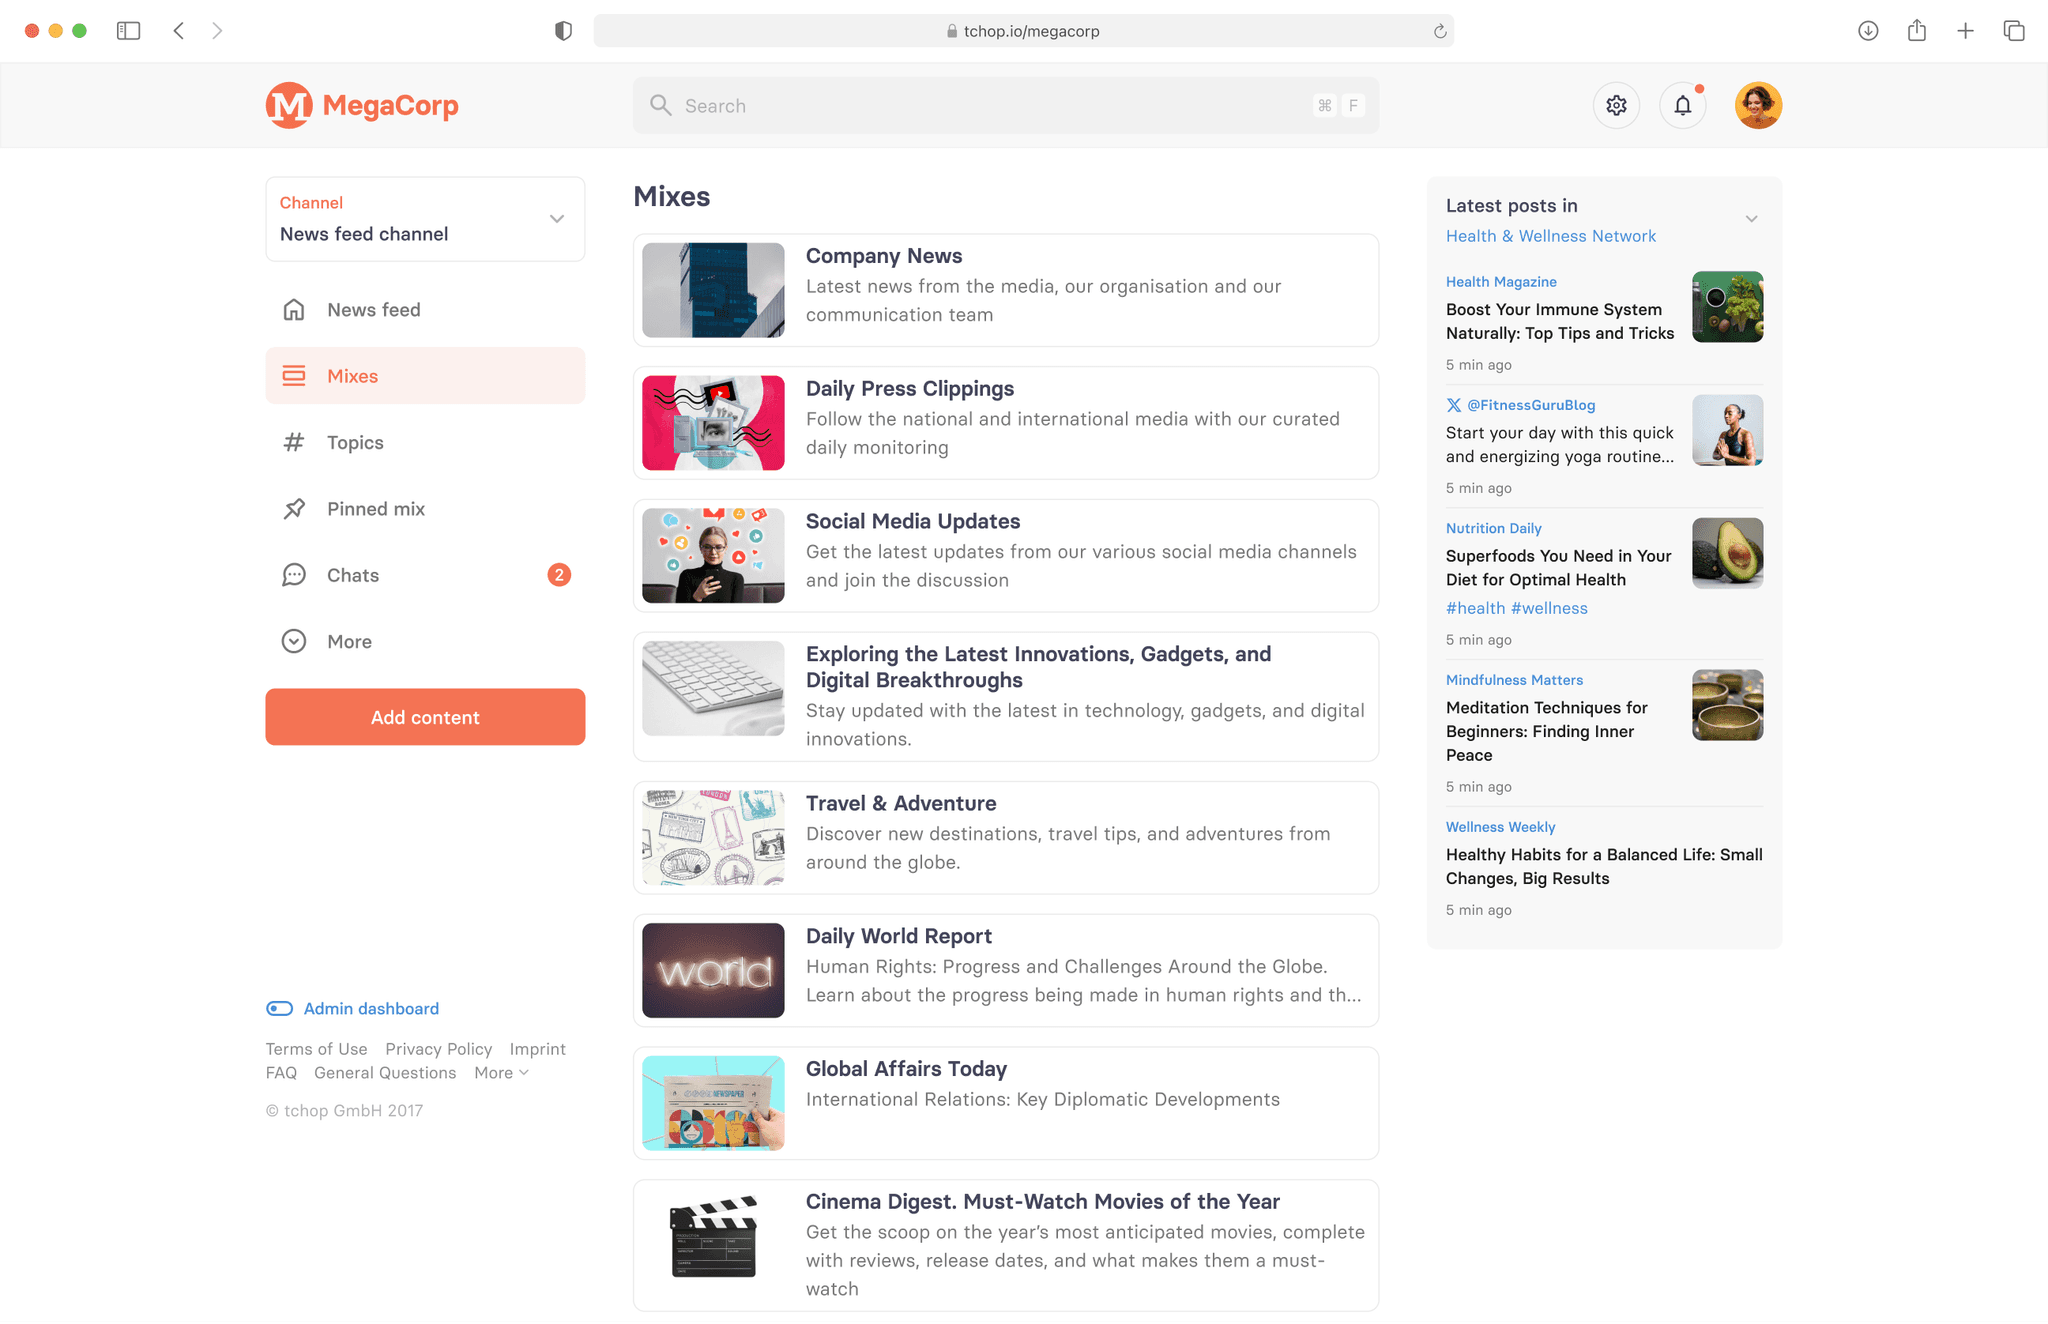This screenshot has width=2048, height=1324.
Task: Open the Admin dashboard link
Action: click(370, 1009)
